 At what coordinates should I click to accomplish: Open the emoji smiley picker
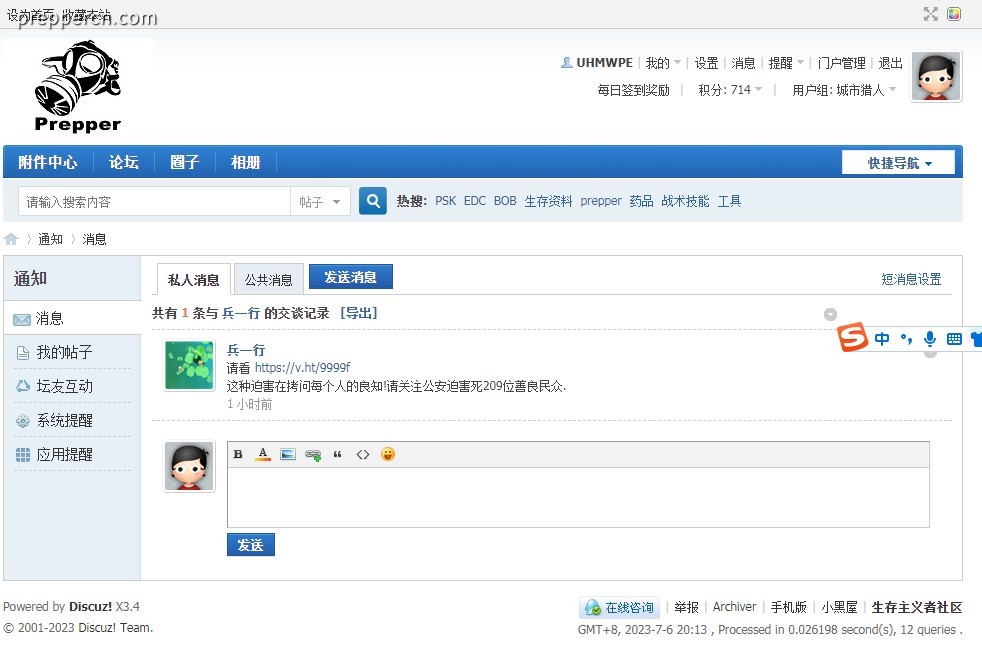click(388, 454)
